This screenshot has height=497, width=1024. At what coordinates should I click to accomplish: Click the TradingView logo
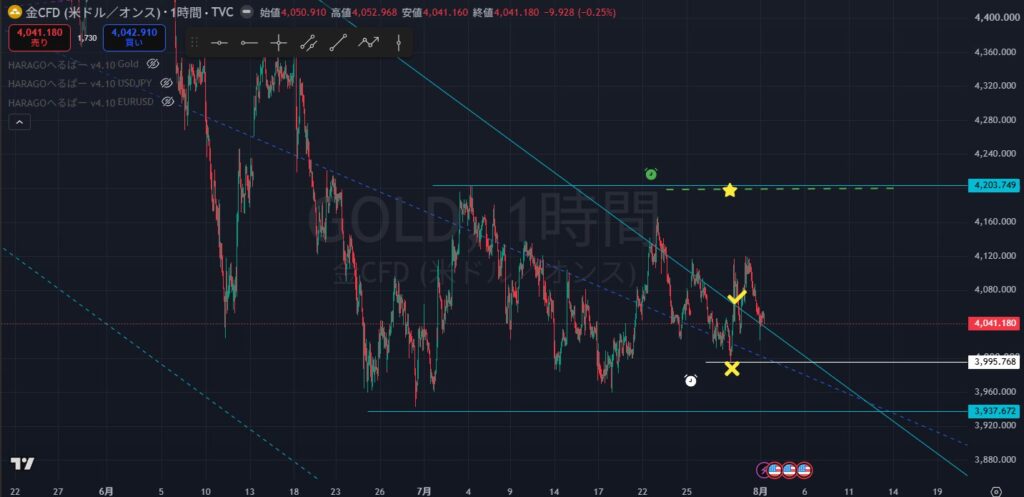(x=22, y=464)
